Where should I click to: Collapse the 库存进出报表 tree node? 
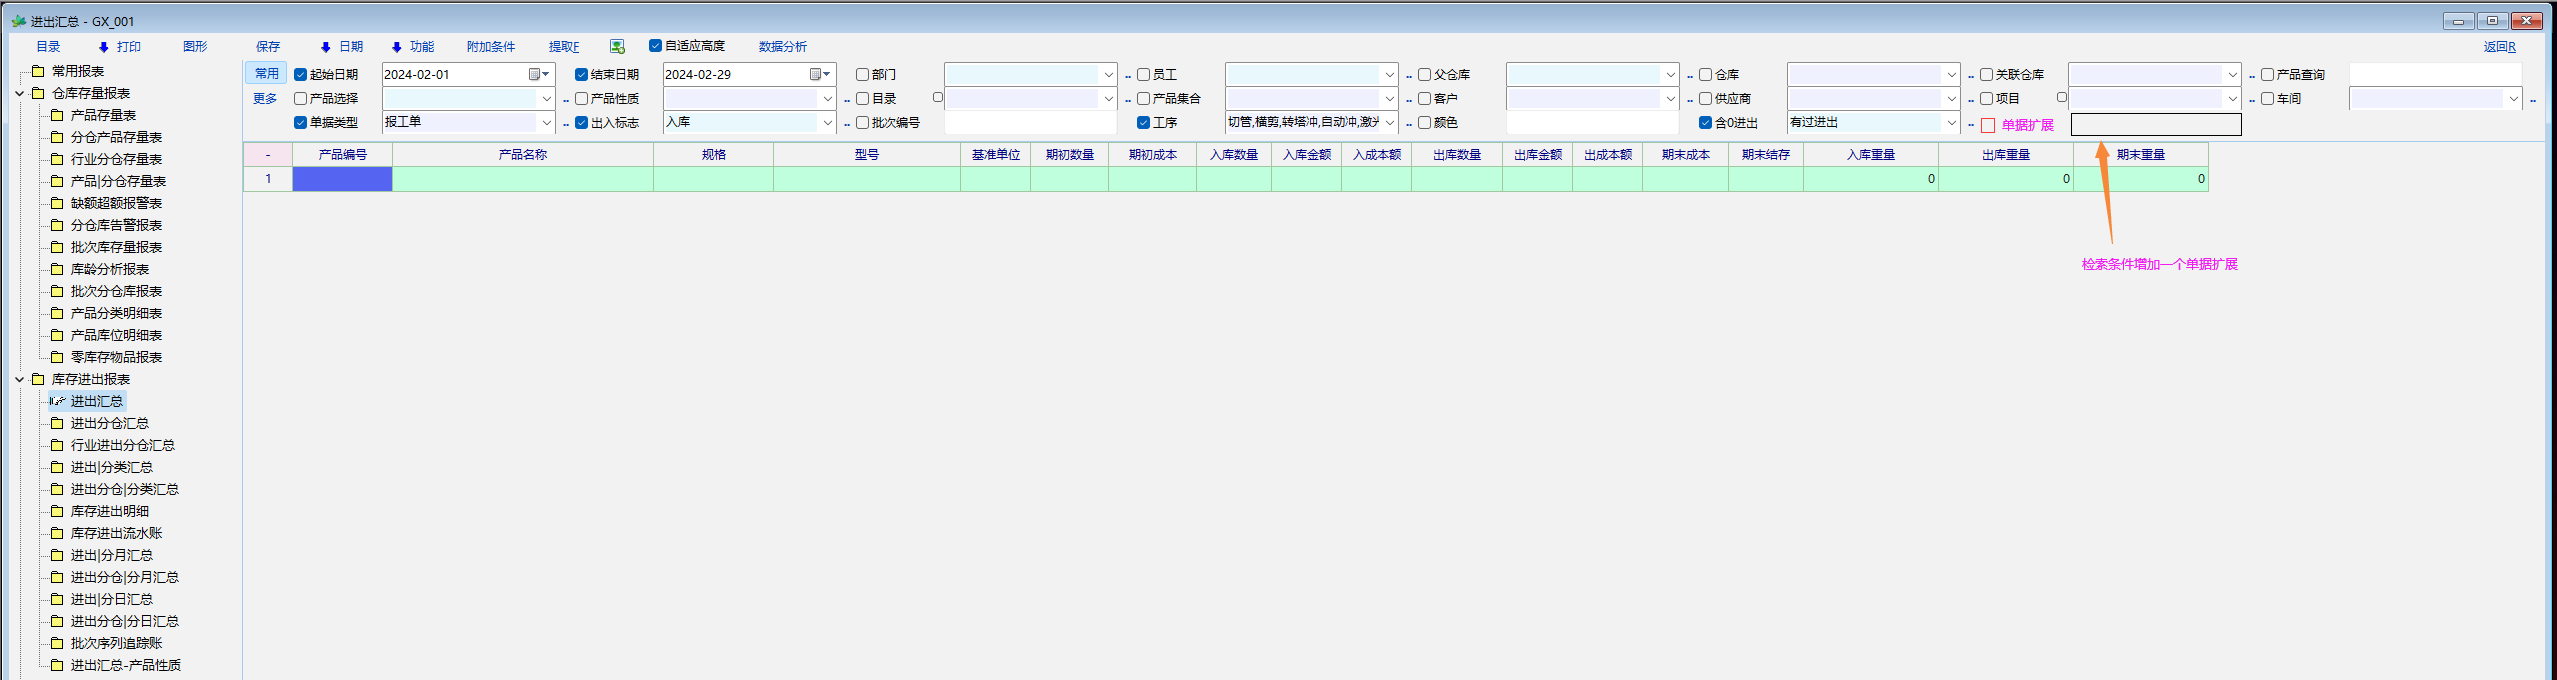19,380
